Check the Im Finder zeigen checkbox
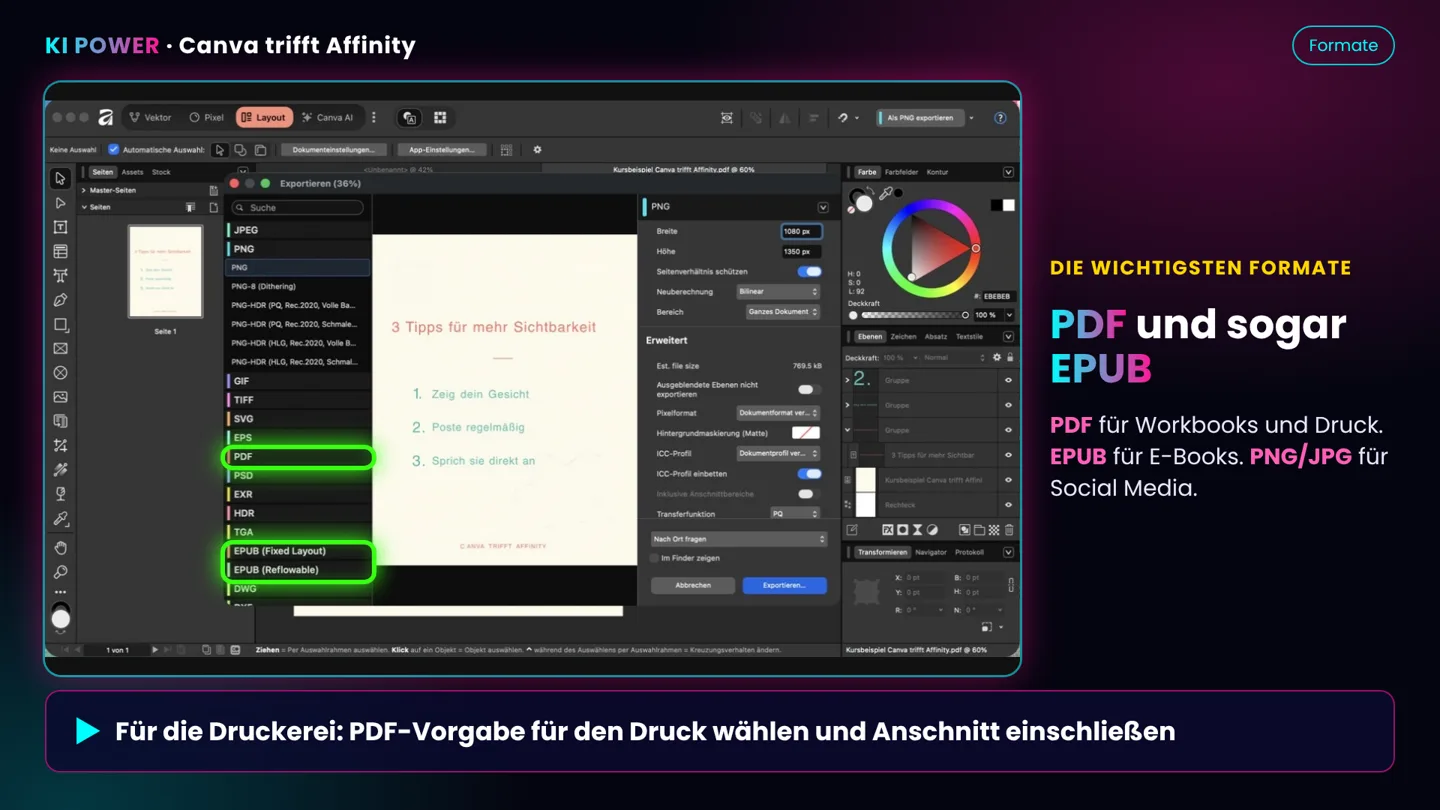Image resolution: width=1440 pixels, height=810 pixels. [655, 558]
